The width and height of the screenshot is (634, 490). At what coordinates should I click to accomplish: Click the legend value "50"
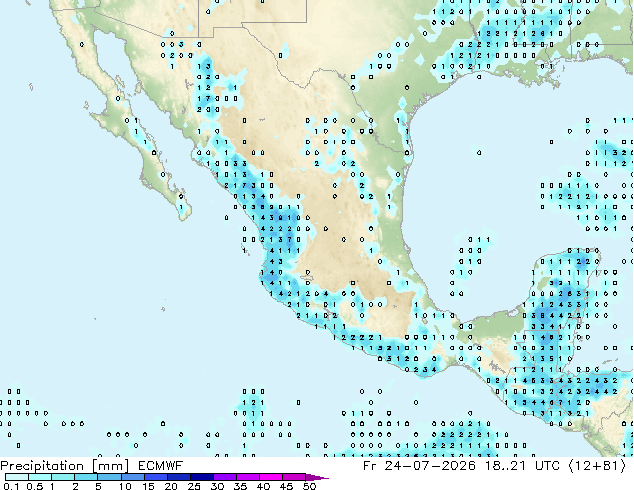(309, 486)
